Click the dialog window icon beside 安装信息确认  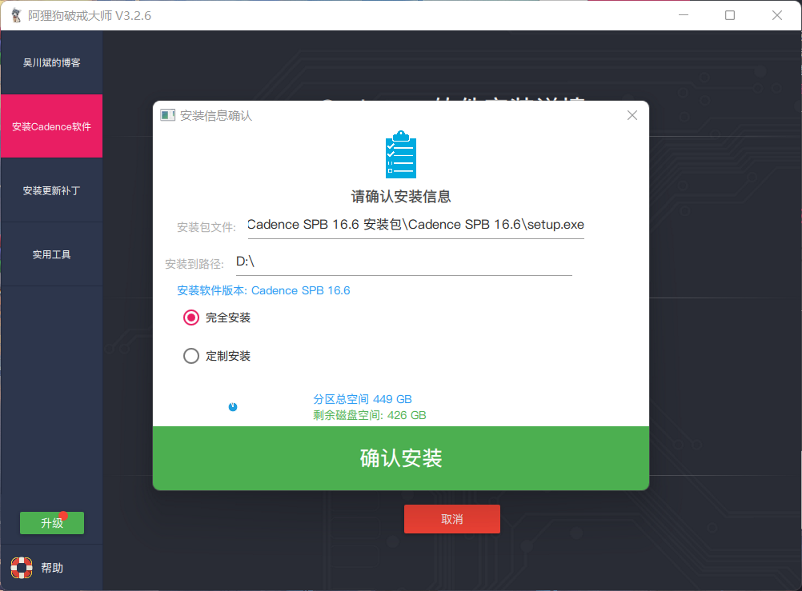click(168, 115)
